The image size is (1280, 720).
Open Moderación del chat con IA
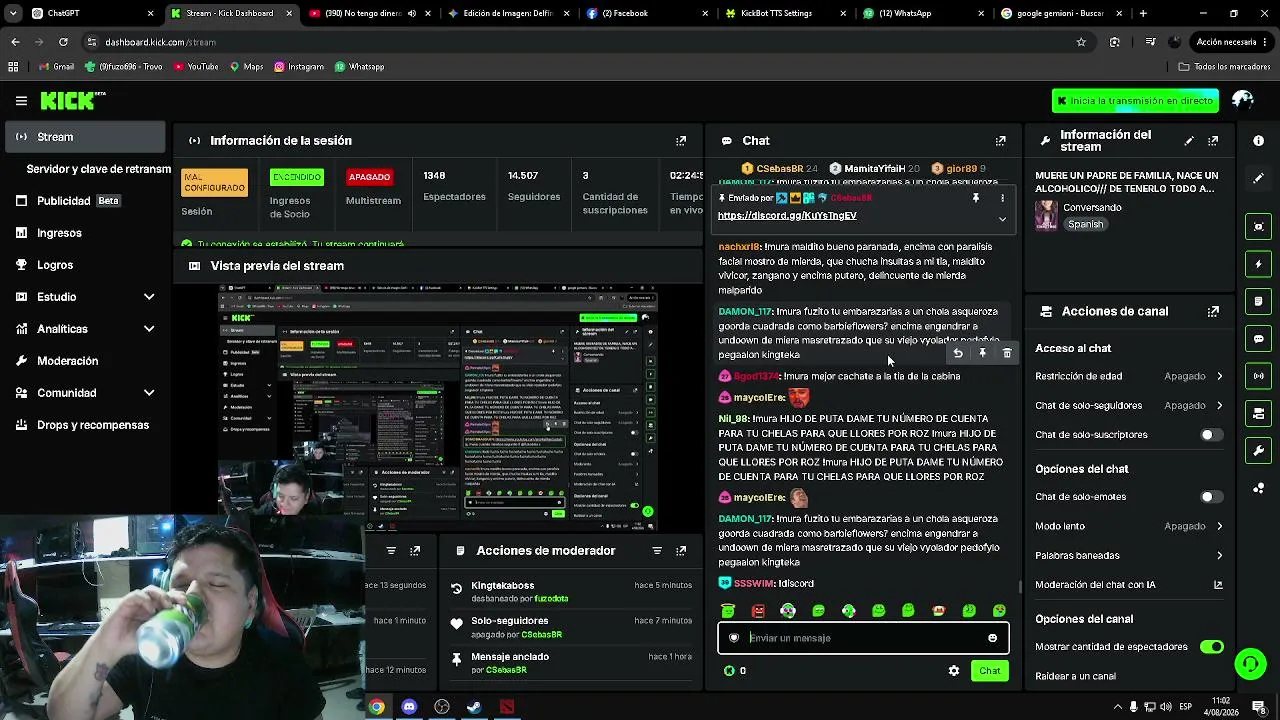pos(1129,585)
